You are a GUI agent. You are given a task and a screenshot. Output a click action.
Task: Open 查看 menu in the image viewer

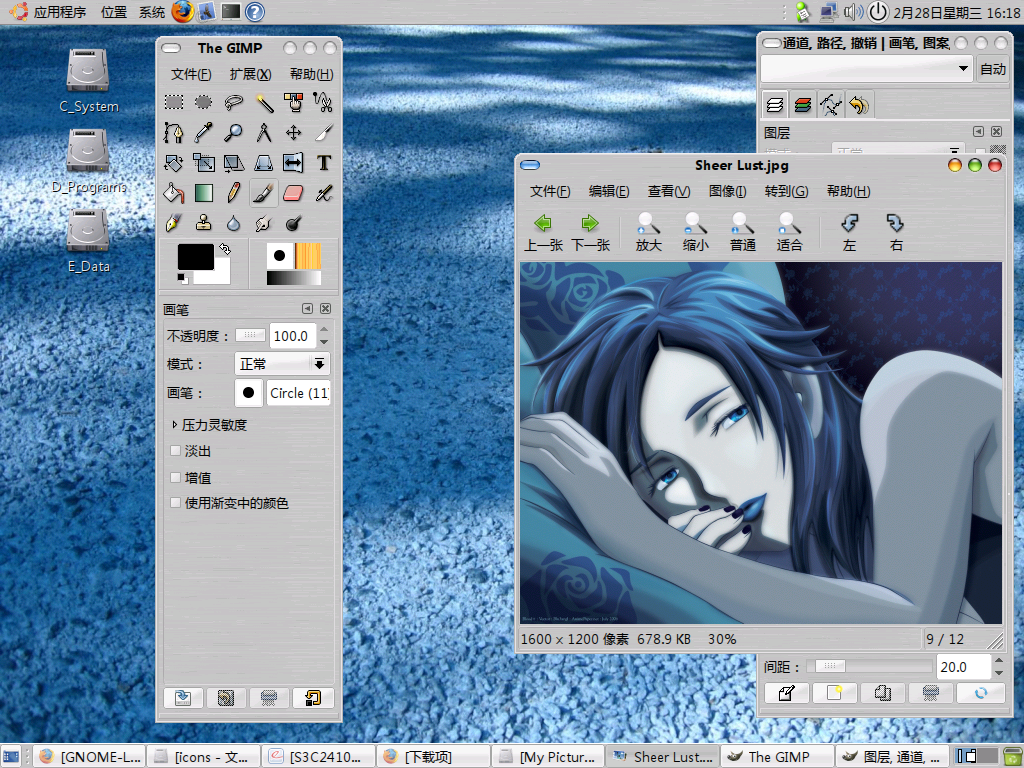pyautogui.click(x=669, y=191)
